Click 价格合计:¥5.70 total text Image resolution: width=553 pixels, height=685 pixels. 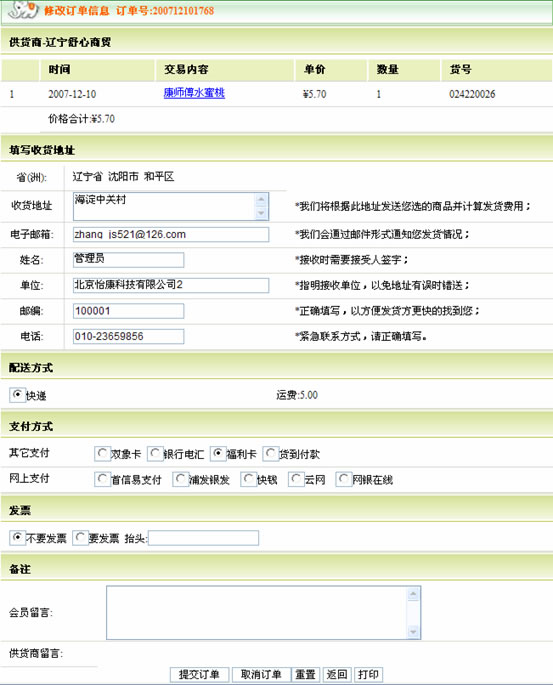click(x=81, y=119)
